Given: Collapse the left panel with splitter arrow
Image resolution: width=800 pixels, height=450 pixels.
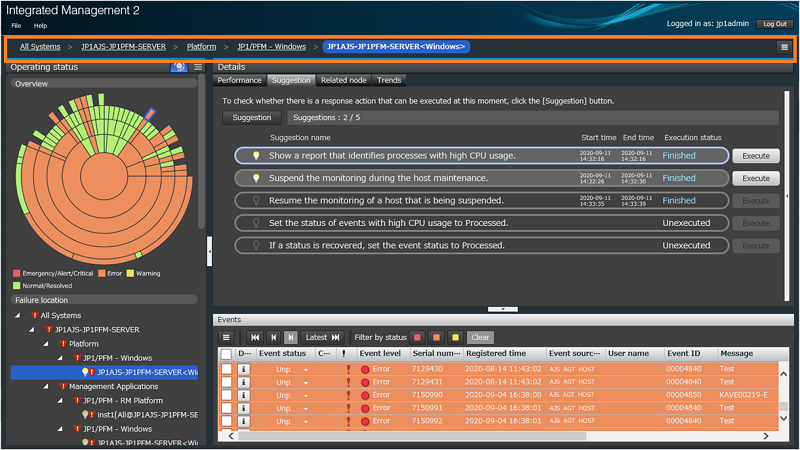Looking at the screenshot, I should pyautogui.click(x=209, y=252).
